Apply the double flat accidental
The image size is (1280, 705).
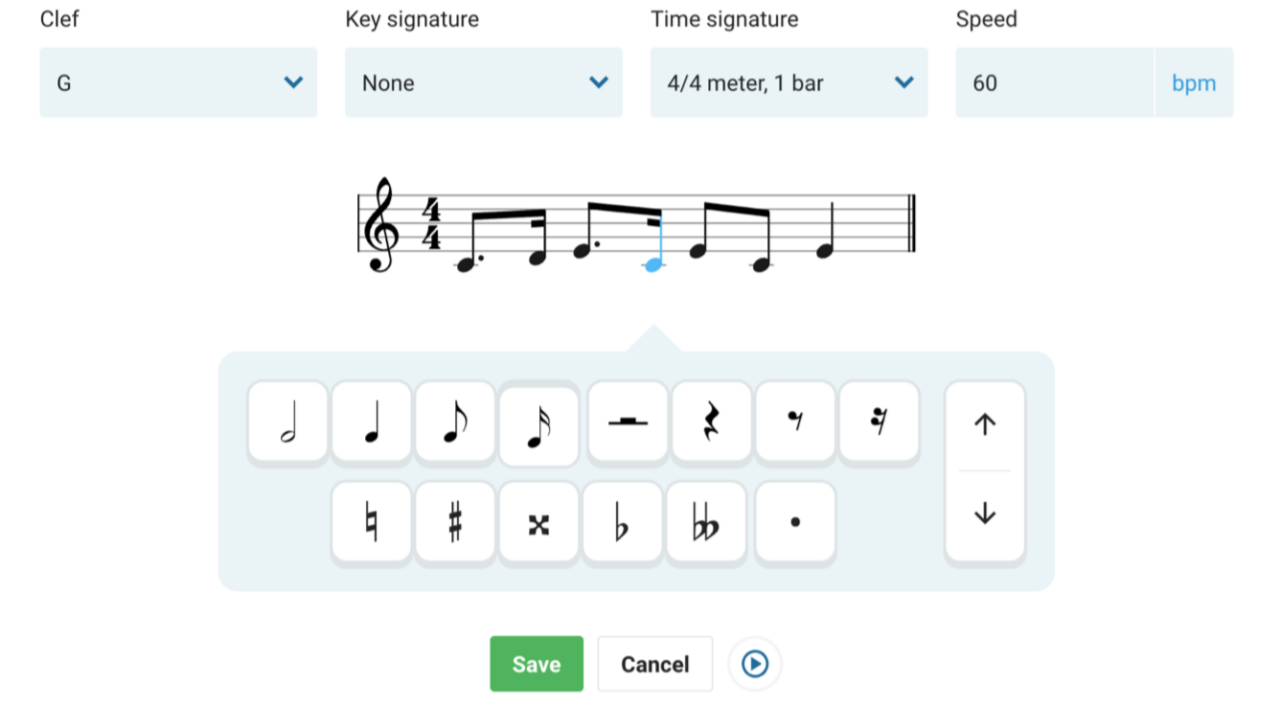pyautogui.click(x=707, y=522)
